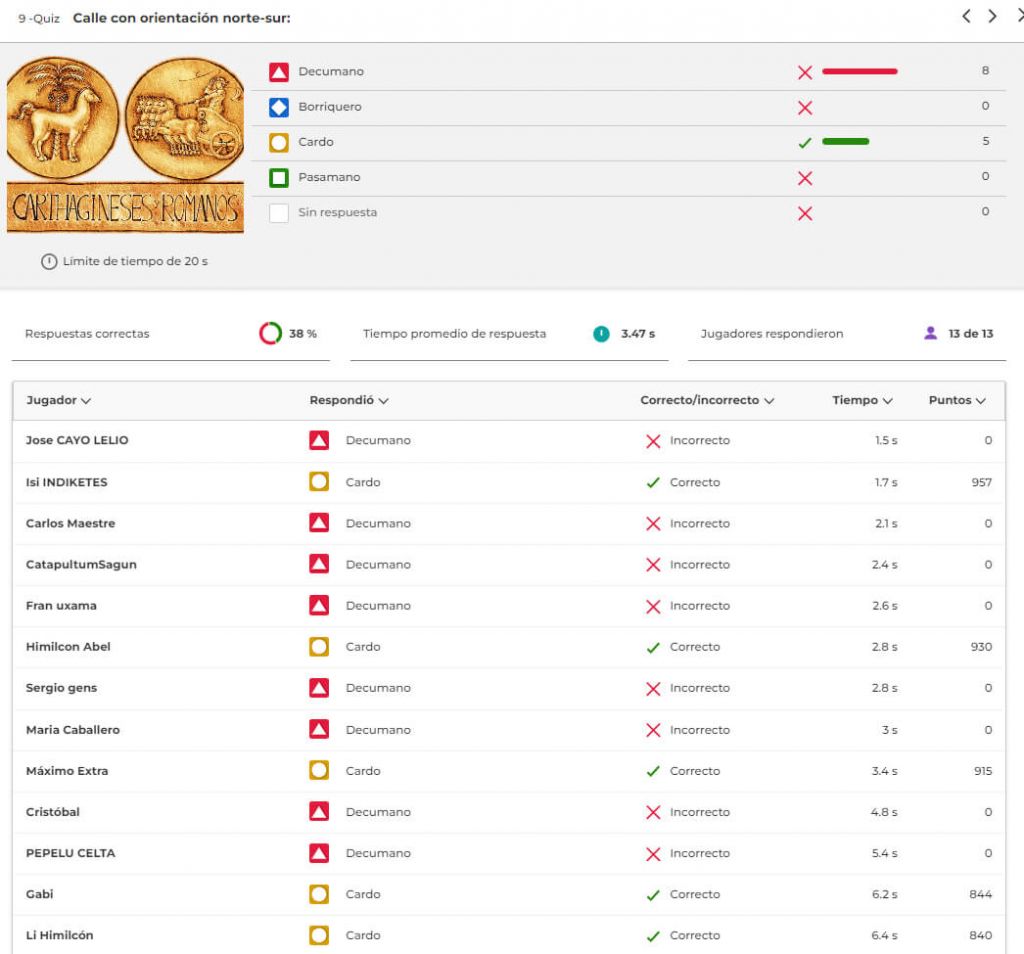Go to the next question arrow
The height and width of the screenshot is (954, 1024).
[x=992, y=16]
